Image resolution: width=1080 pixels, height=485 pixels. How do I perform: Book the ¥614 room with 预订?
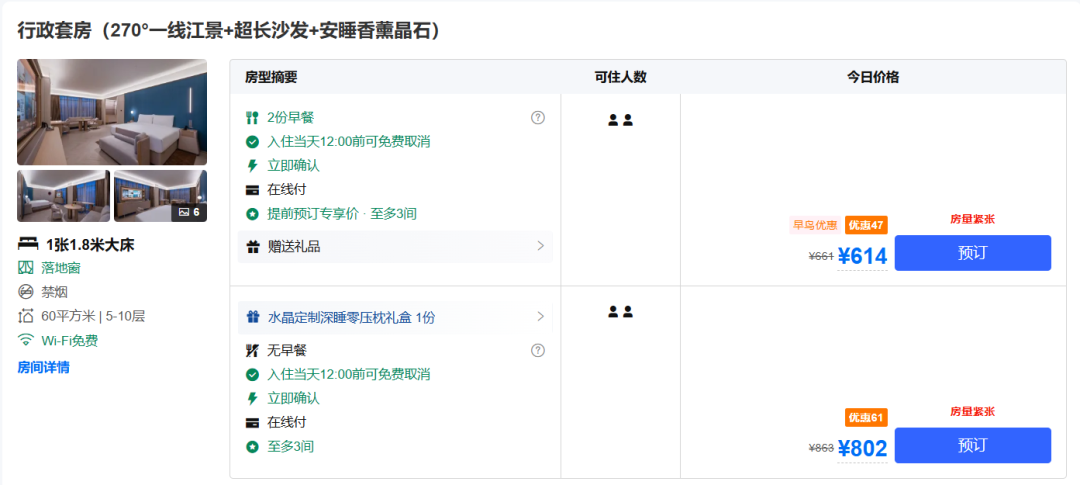(973, 253)
